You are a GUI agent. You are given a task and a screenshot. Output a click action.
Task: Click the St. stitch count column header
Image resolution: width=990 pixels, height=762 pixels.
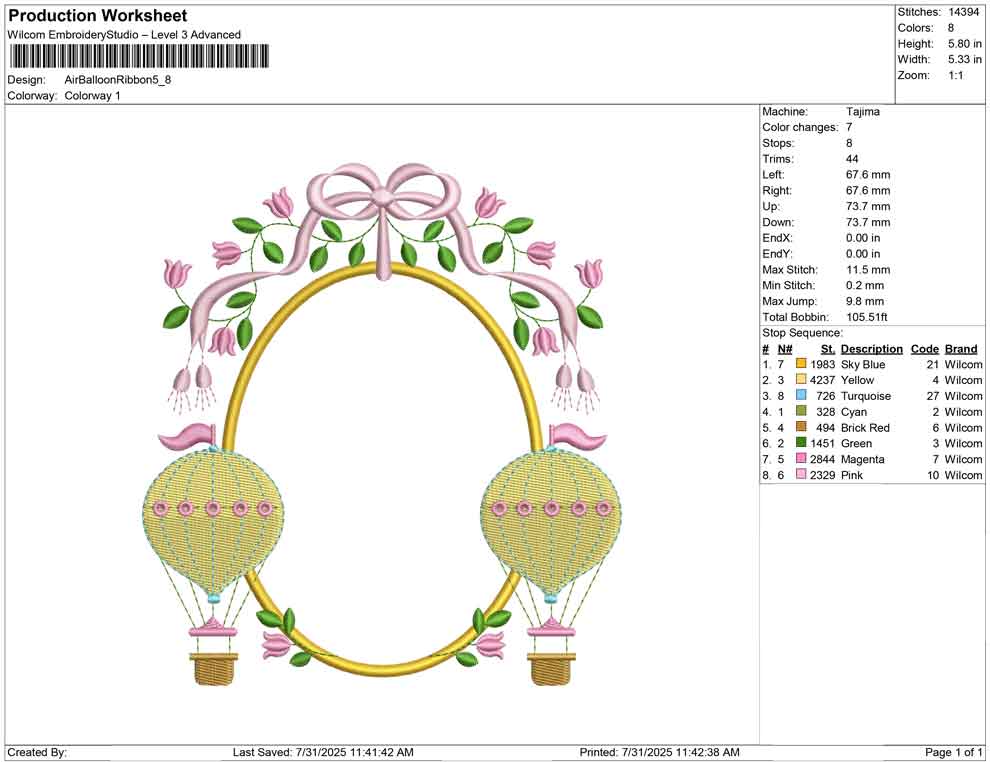[827, 349]
